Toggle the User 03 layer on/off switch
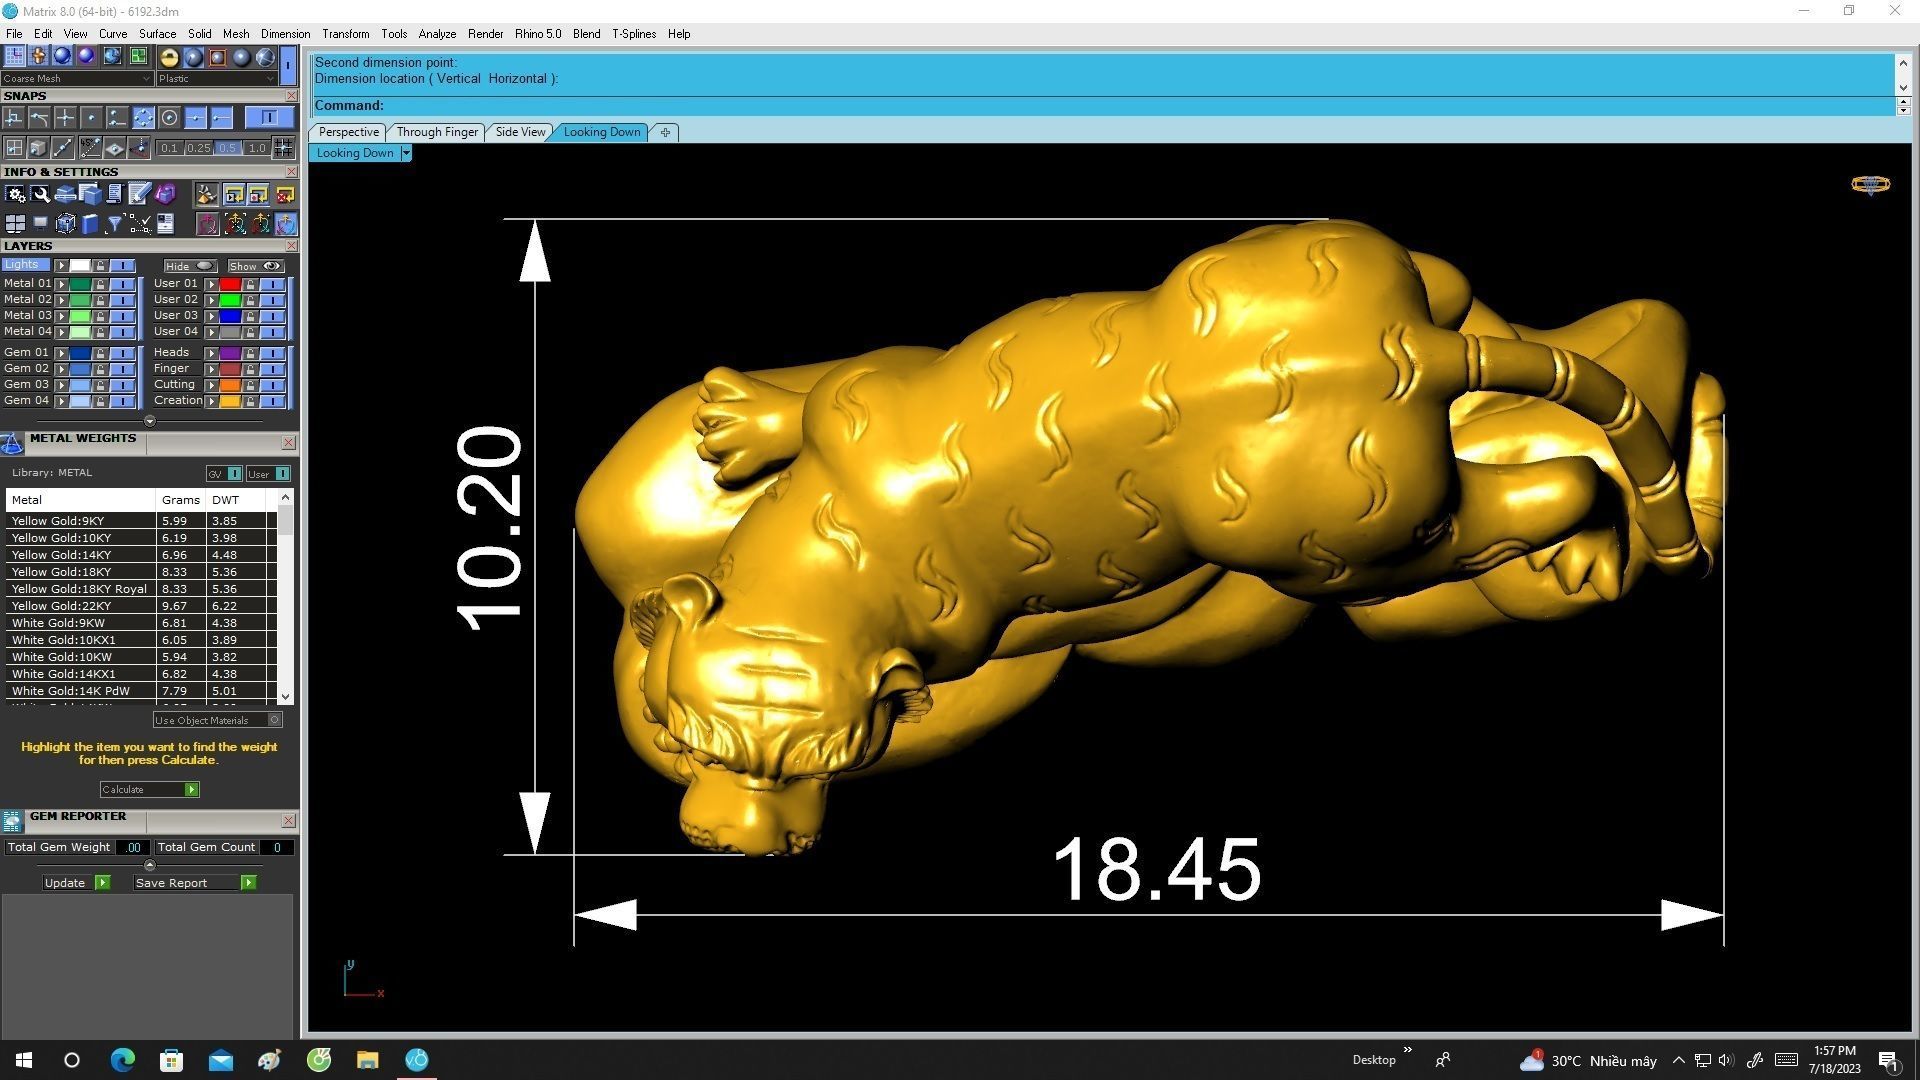The width and height of the screenshot is (1920, 1080). [x=272, y=316]
